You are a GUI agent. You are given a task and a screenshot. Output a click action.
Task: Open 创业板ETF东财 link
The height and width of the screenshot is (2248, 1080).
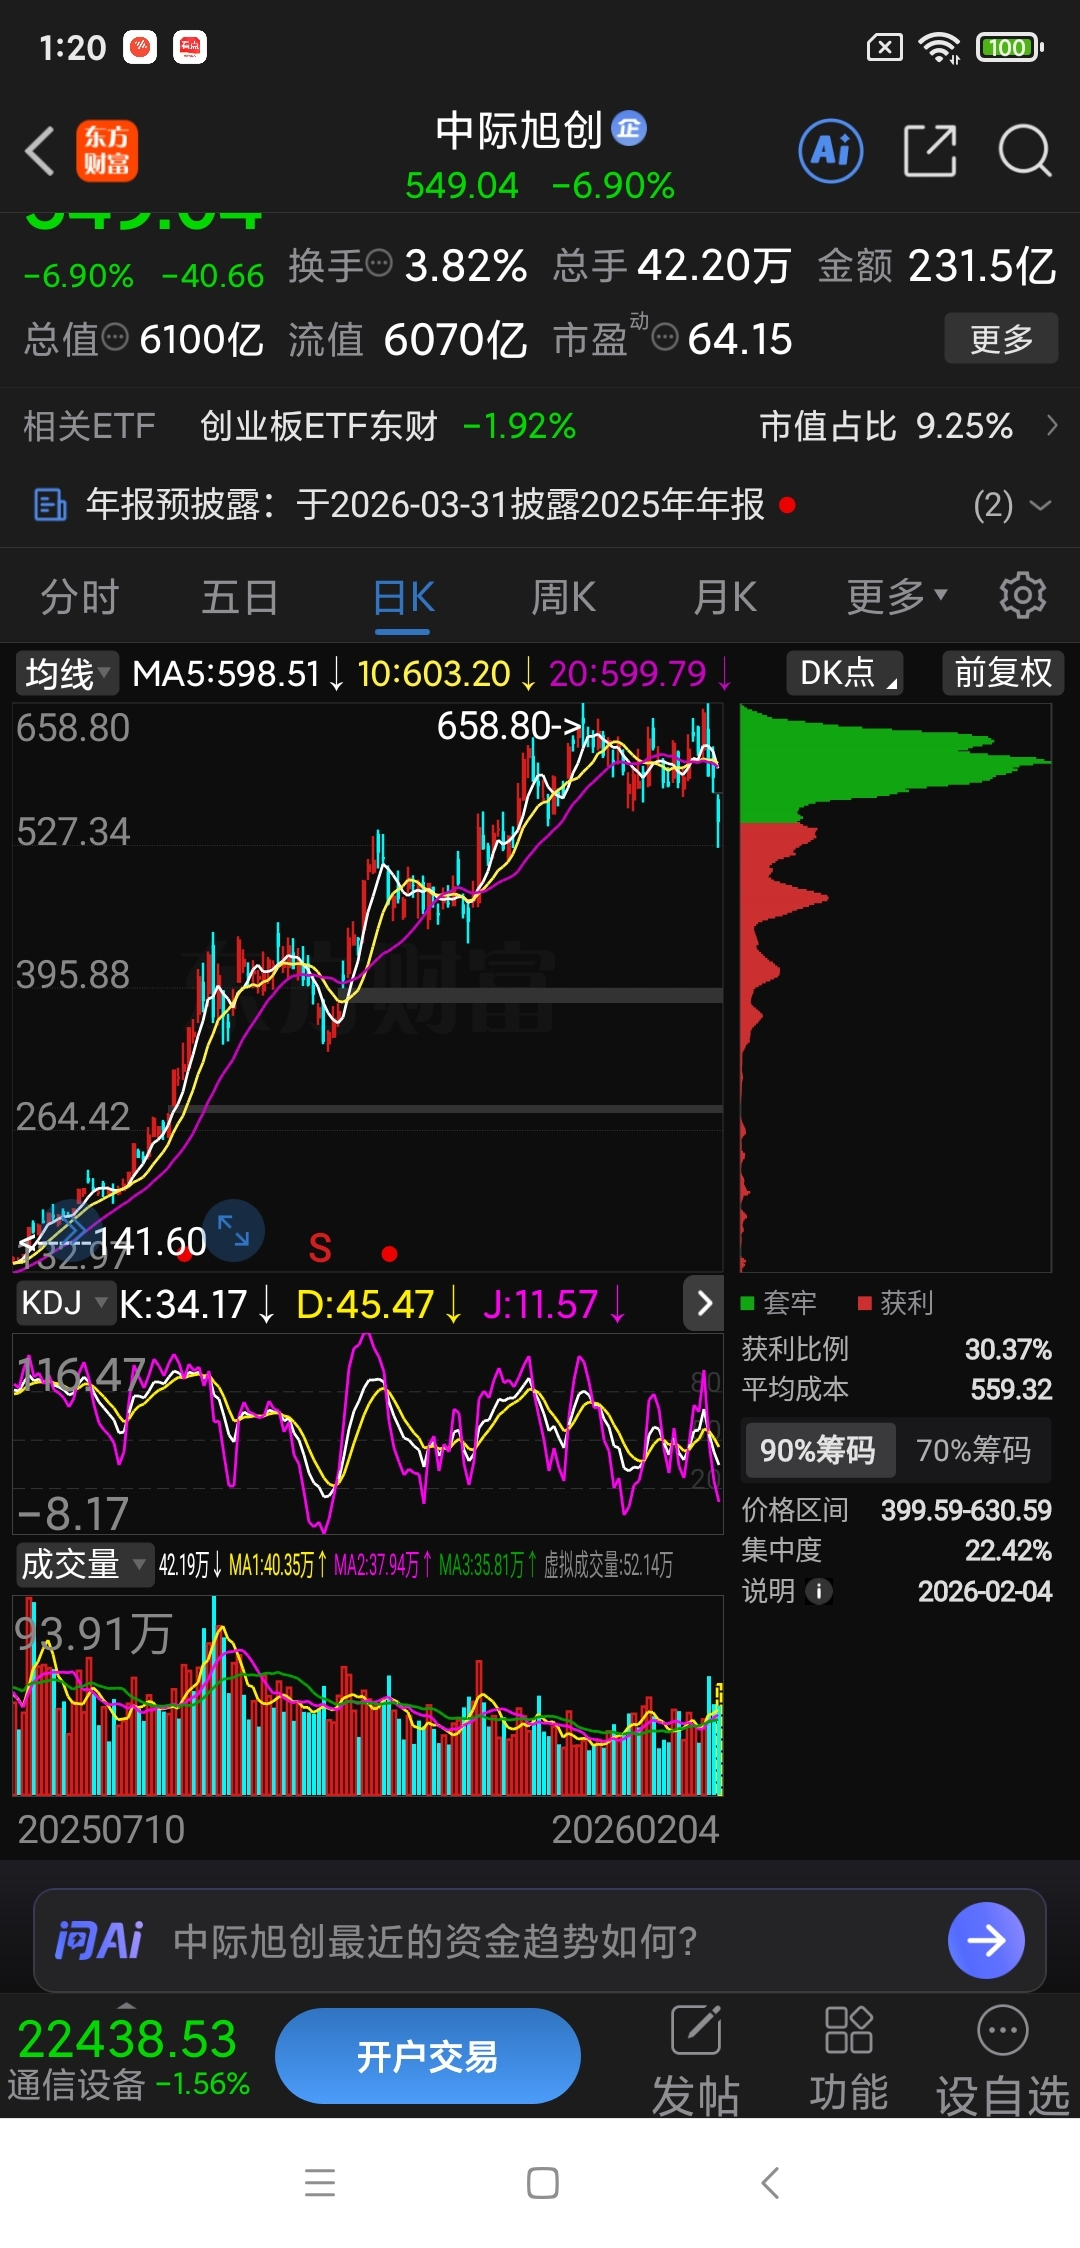click(319, 426)
